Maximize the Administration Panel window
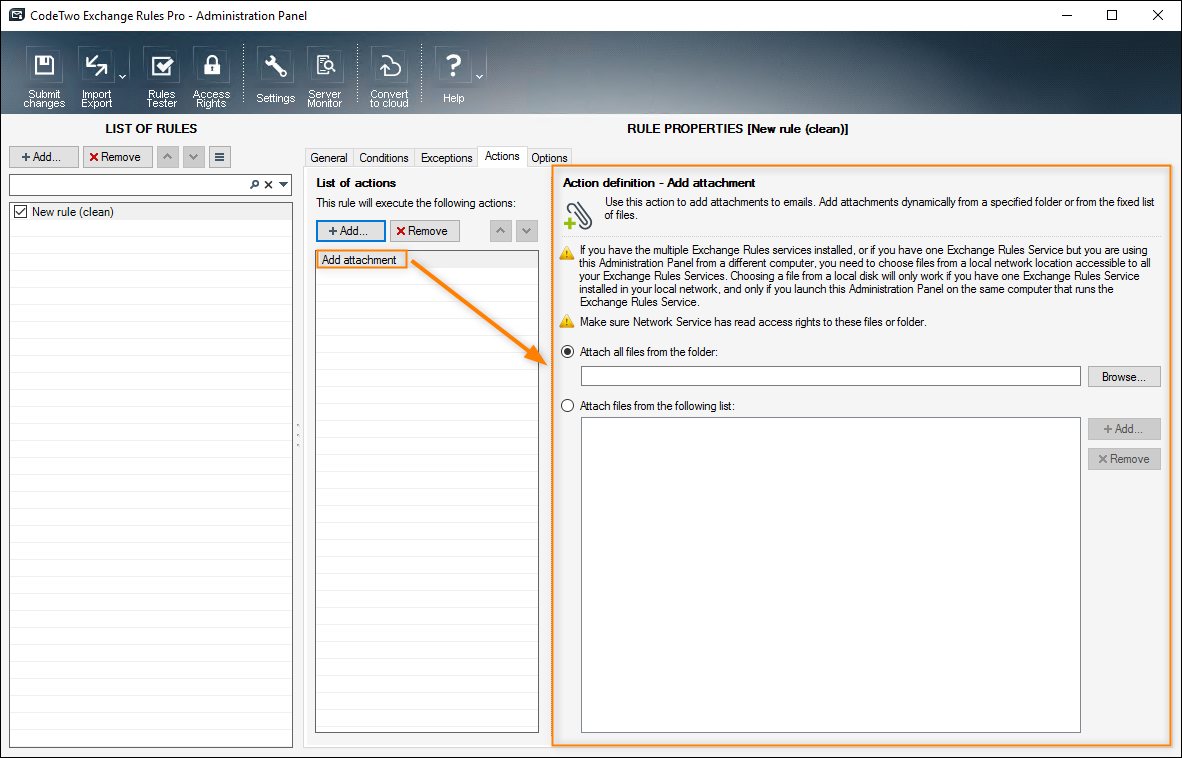 (1112, 15)
